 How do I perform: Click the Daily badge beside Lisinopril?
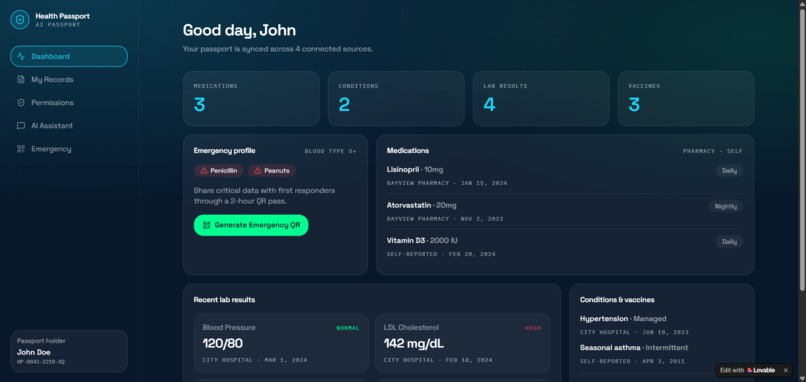pyautogui.click(x=729, y=171)
